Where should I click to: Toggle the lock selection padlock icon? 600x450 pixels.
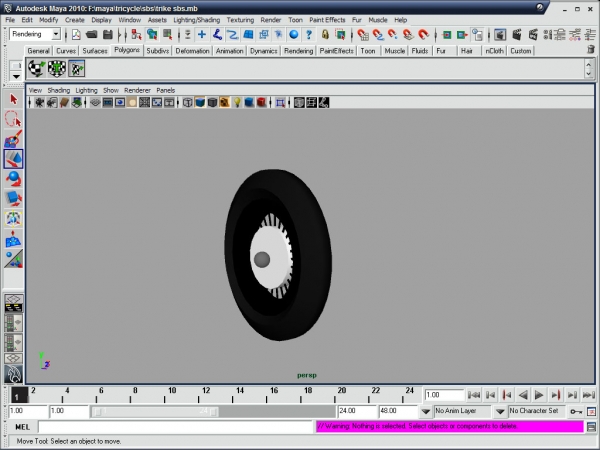tap(325, 35)
